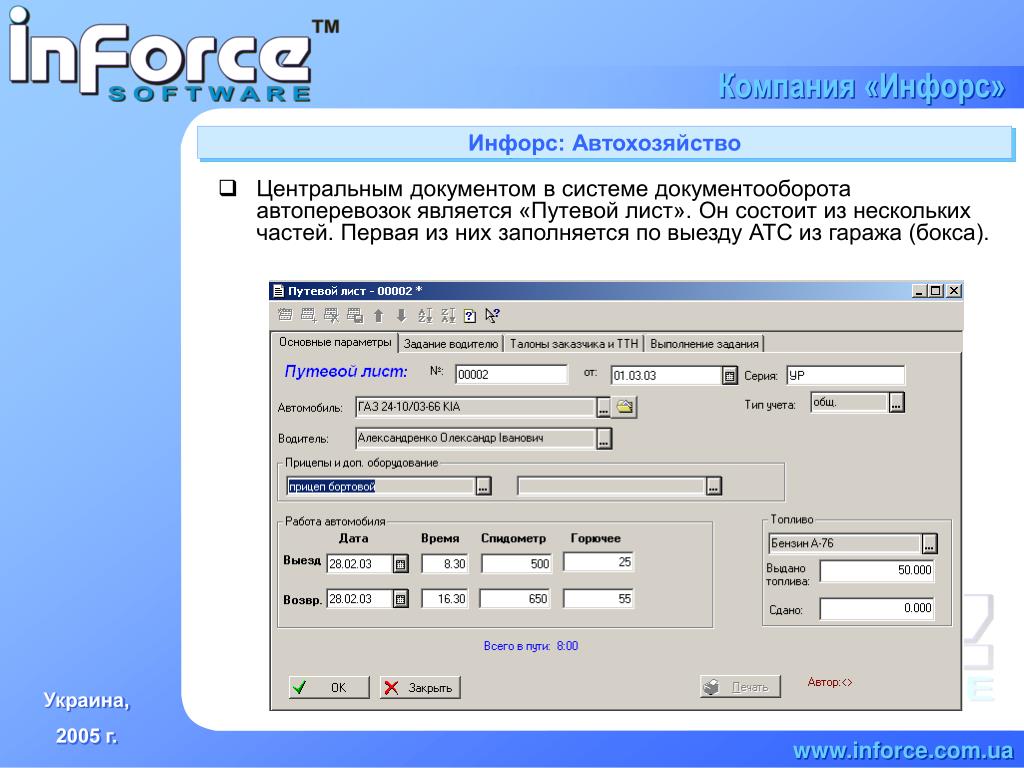Screen dimensions: 1024x768
Task: Click the Выезд speedometer field 500
Action: (x=516, y=564)
